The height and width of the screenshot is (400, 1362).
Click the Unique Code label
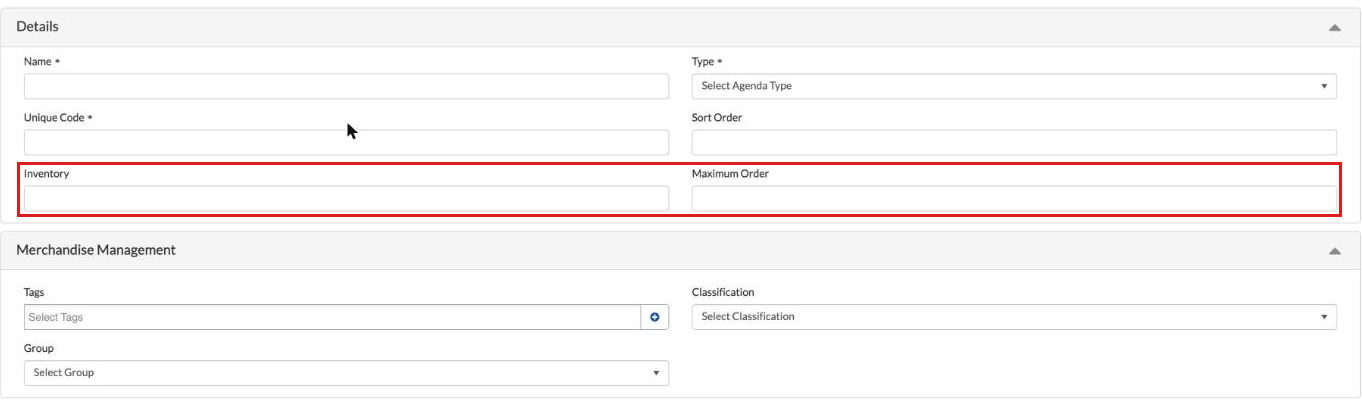pos(54,118)
